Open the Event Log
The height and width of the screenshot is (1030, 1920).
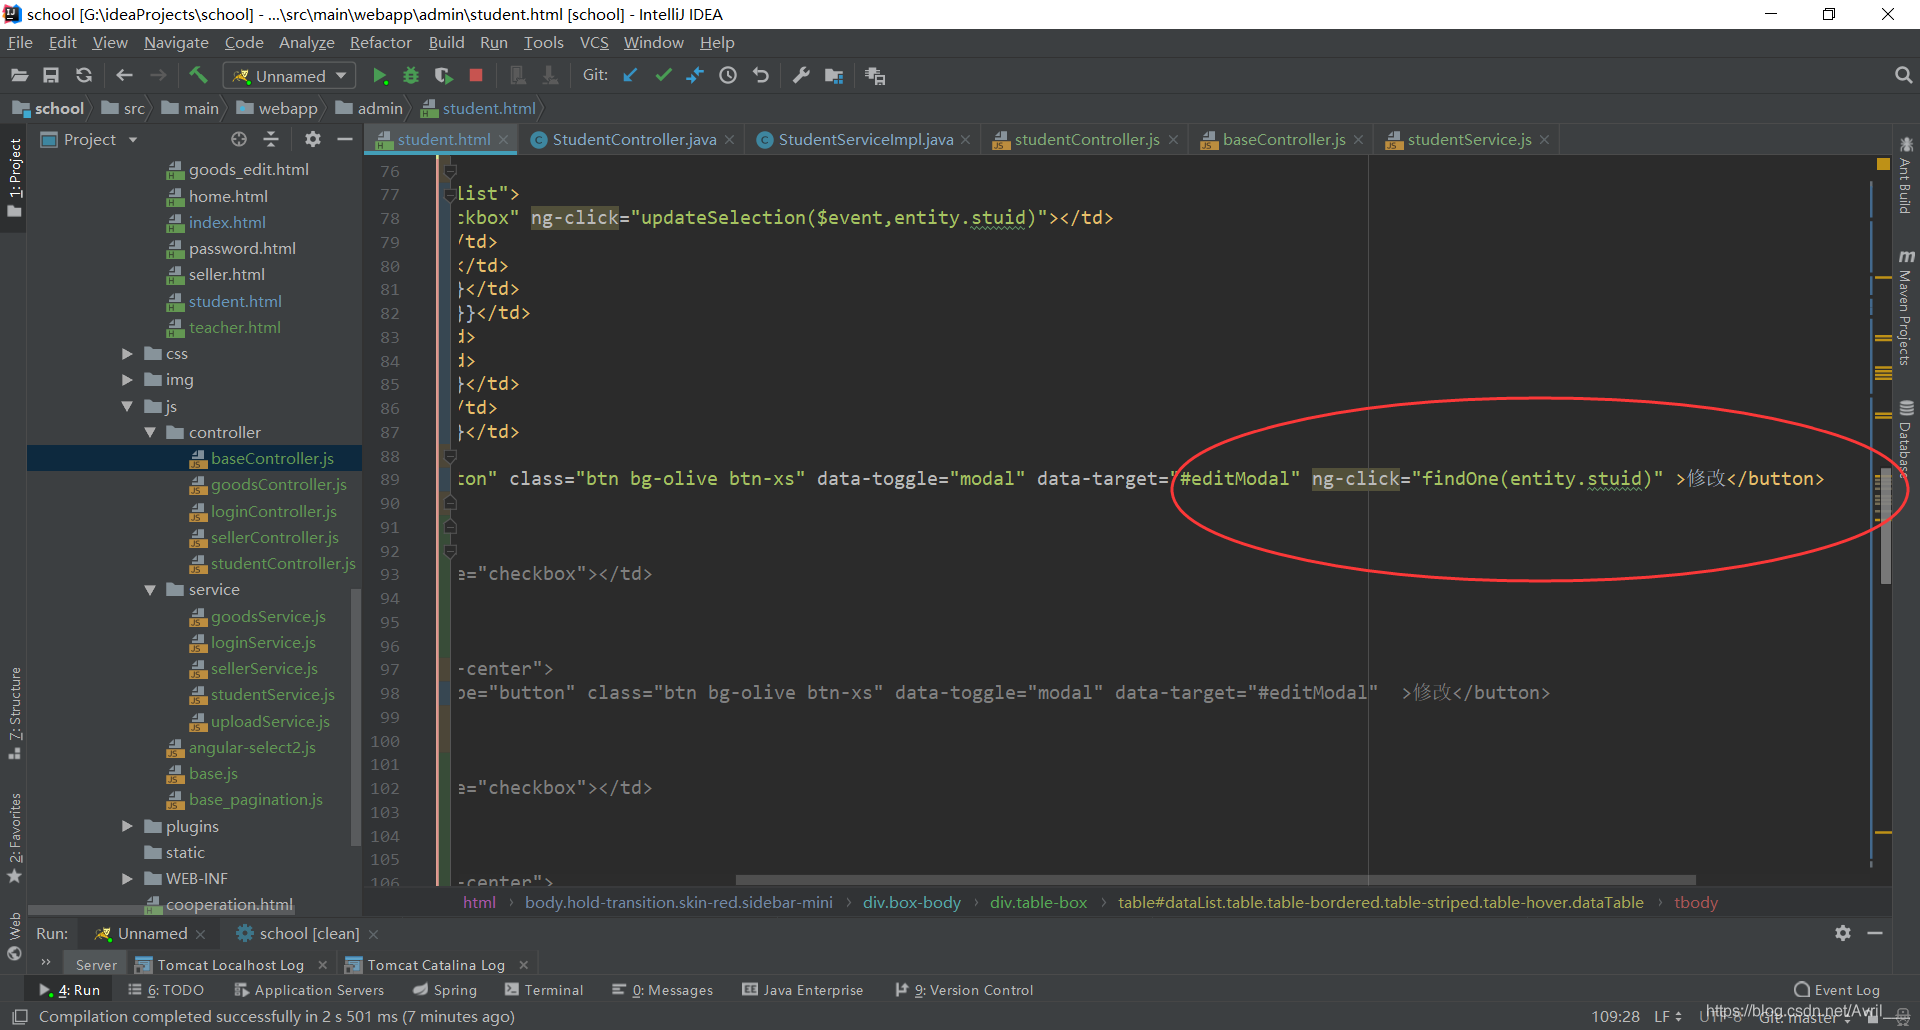[1837, 990]
